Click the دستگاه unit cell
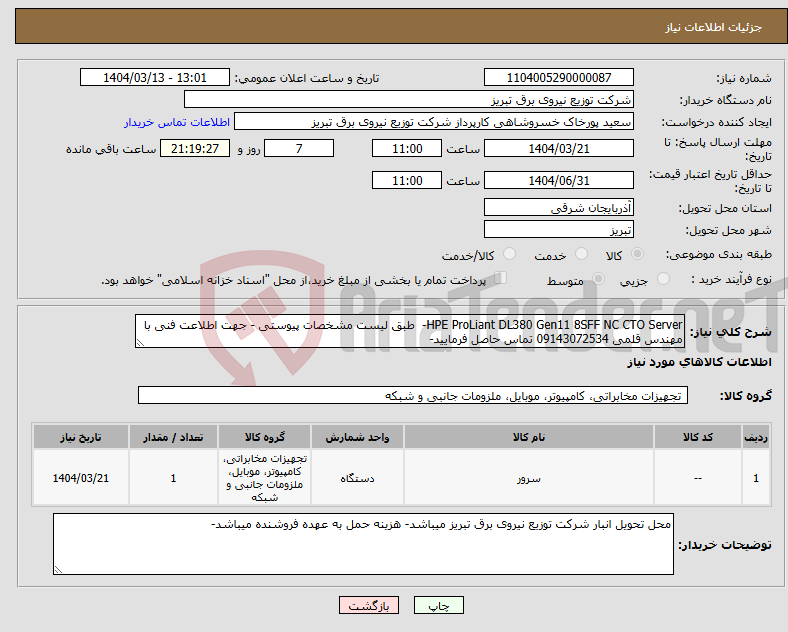This screenshot has height=632, width=788. (x=357, y=478)
